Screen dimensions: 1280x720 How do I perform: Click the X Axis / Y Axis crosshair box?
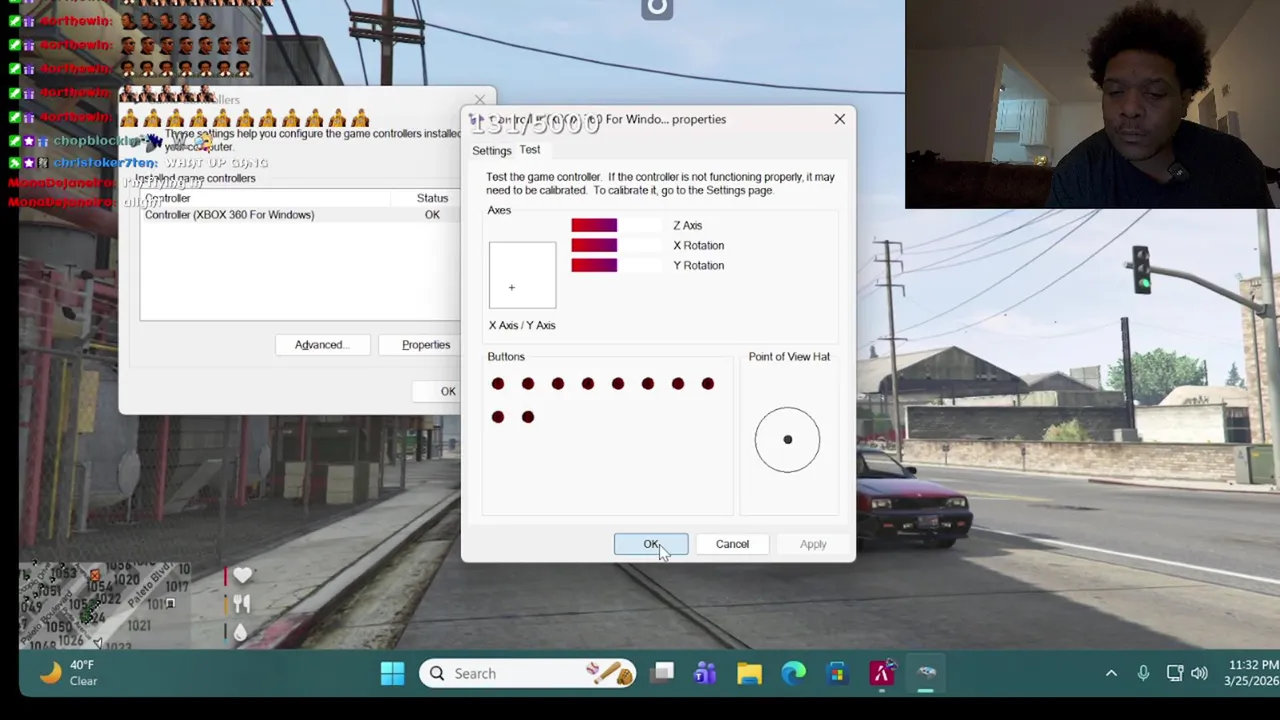click(x=522, y=275)
